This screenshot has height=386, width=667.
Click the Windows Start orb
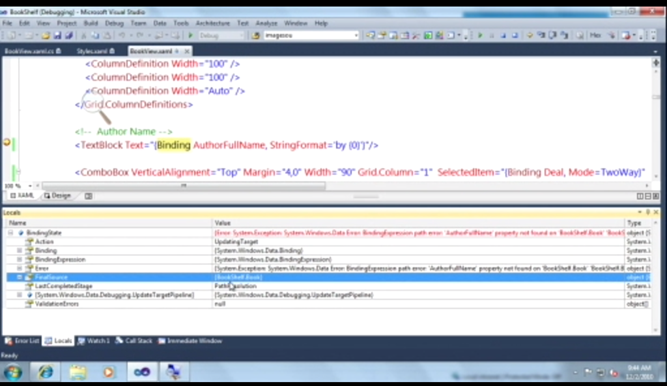coord(13,372)
